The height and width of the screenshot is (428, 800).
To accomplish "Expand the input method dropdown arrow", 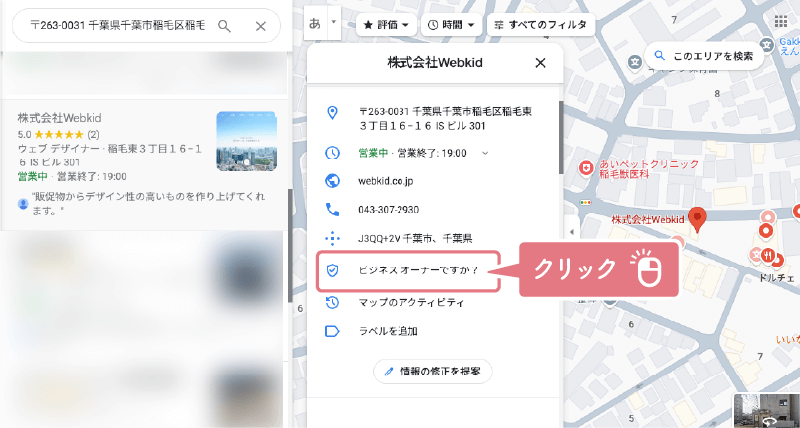I will pyautogui.click(x=334, y=23).
